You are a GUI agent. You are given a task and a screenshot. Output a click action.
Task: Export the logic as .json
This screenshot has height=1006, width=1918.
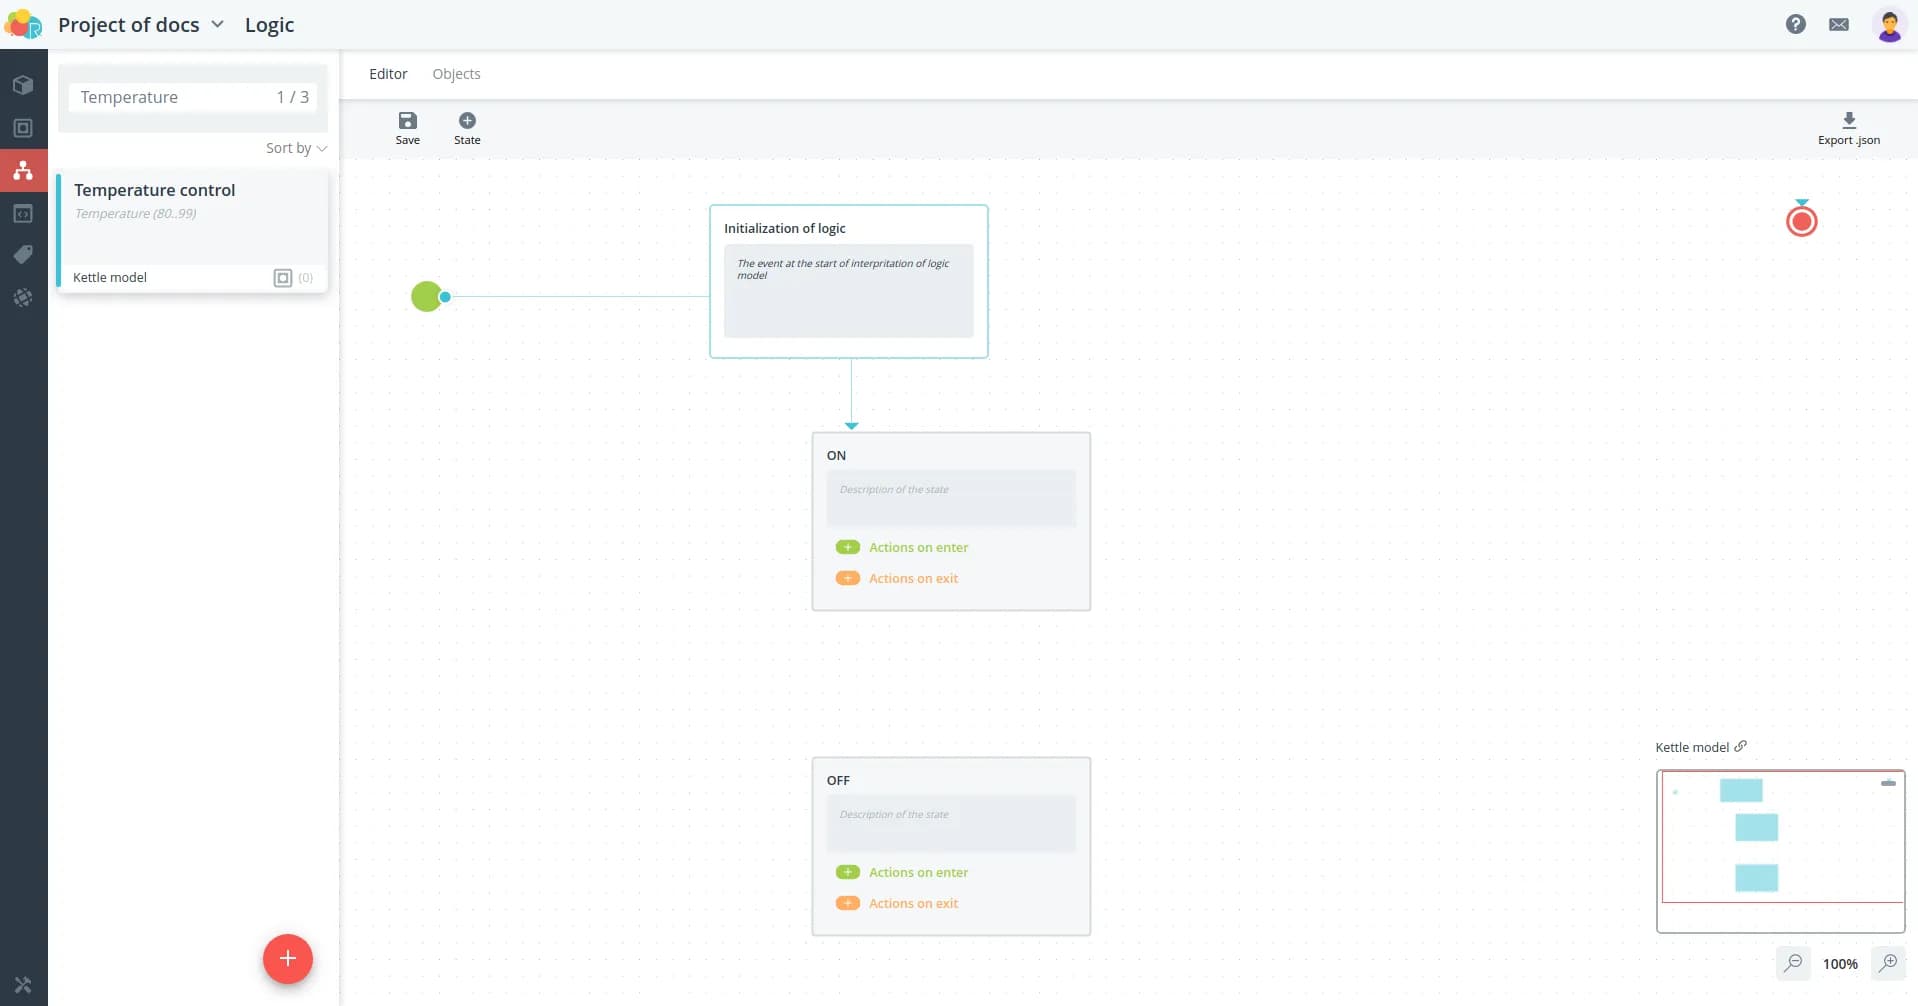(1848, 127)
